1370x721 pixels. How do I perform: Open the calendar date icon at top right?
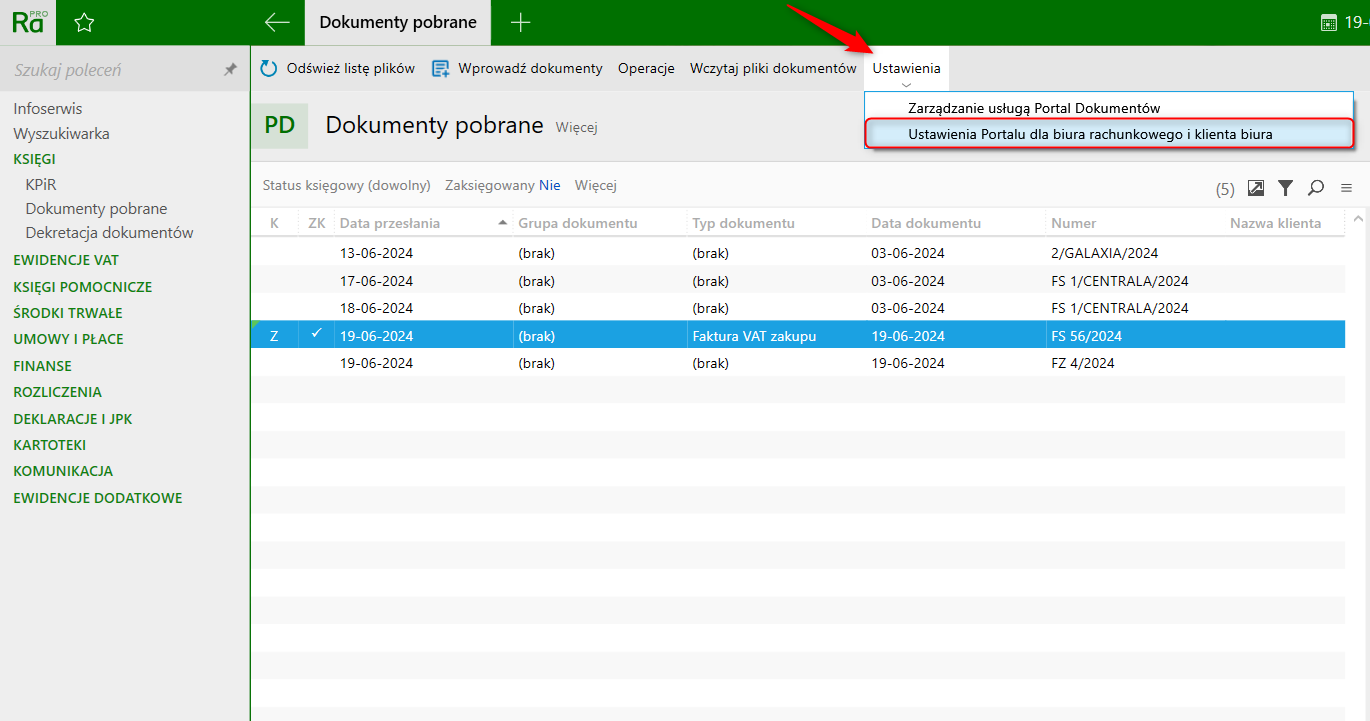[x=1329, y=23]
